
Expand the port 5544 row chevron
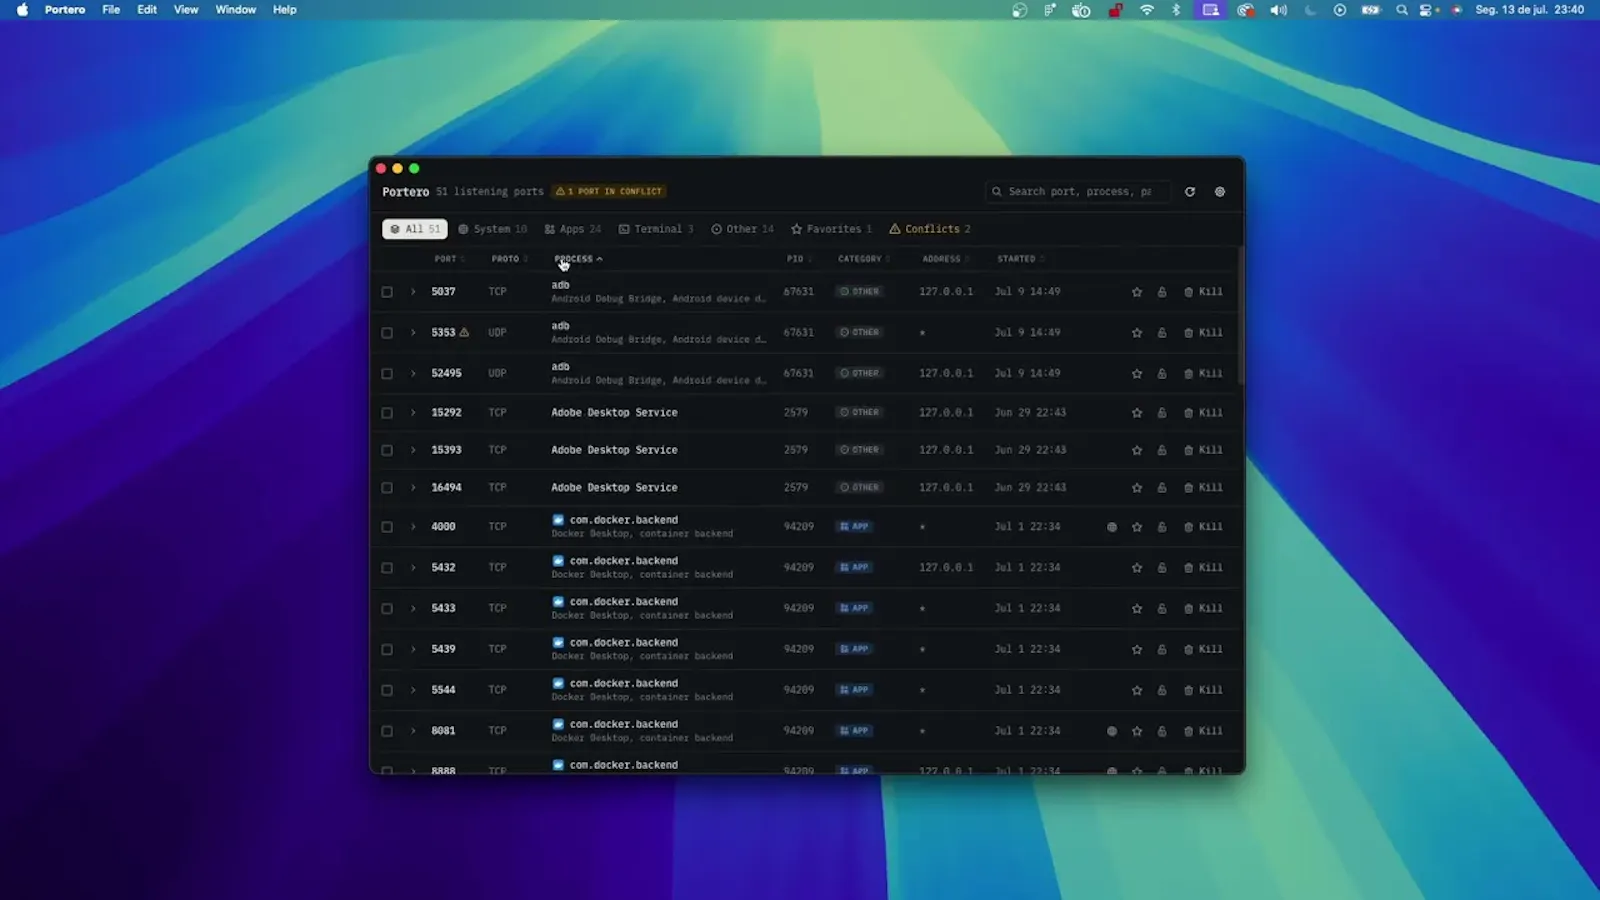click(x=413, y=690)
